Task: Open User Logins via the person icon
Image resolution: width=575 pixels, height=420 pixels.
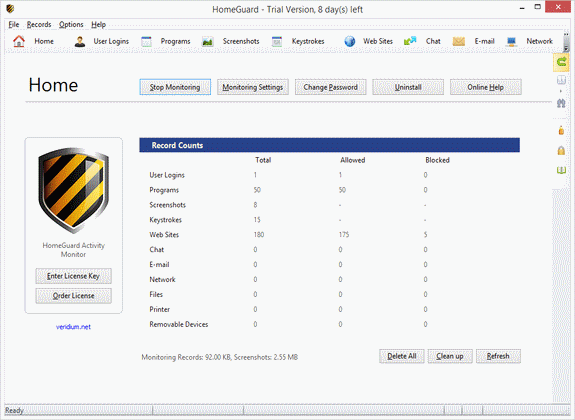Action: (80, 41)
